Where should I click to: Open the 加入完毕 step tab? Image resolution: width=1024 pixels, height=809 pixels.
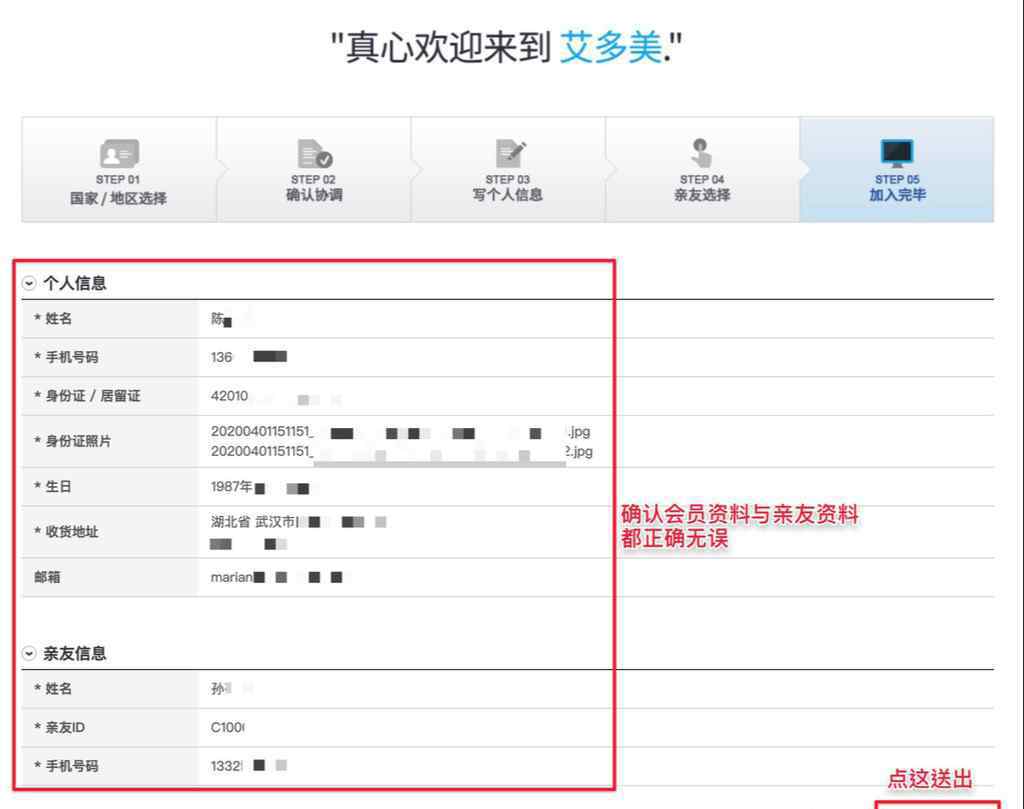pos(897,170)
